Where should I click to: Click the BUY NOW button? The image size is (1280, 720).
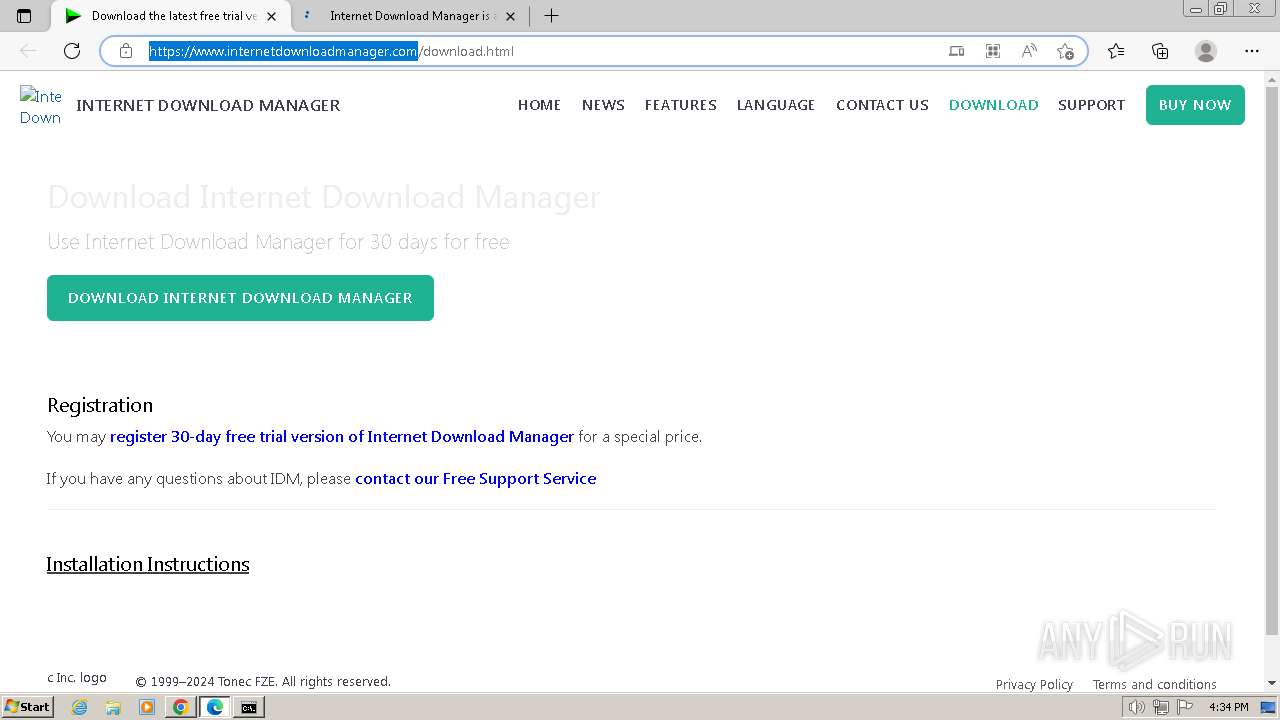(1195, 105)
